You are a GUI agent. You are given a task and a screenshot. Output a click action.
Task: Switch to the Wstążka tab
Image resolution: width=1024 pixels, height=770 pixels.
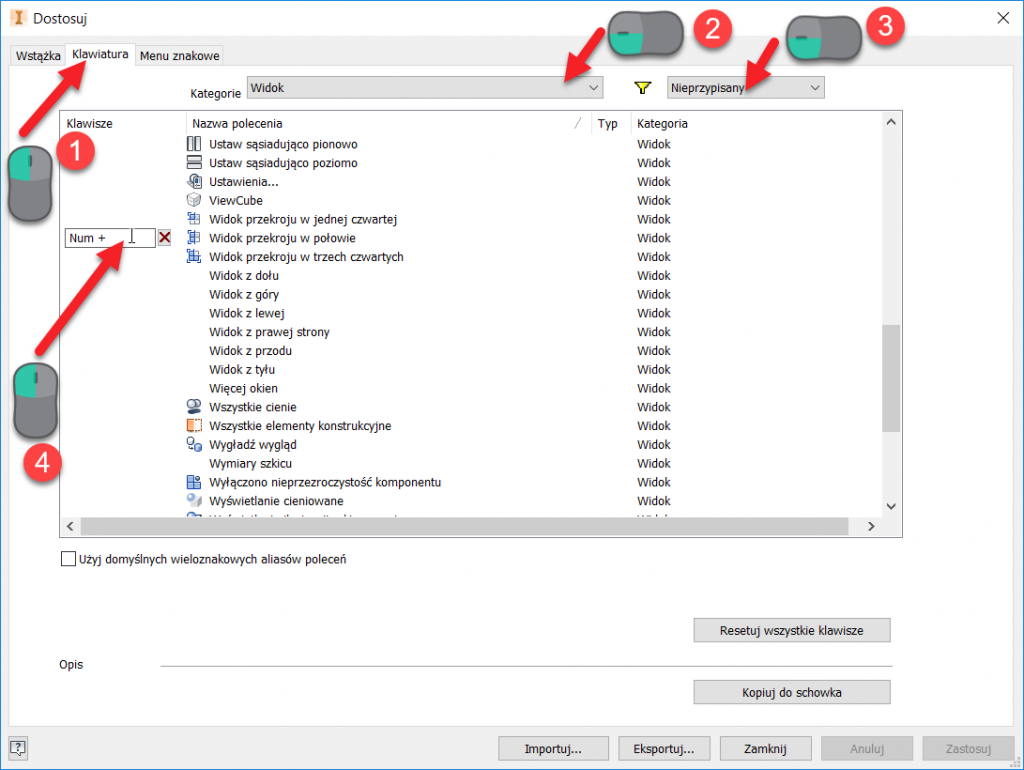(38, 56)
